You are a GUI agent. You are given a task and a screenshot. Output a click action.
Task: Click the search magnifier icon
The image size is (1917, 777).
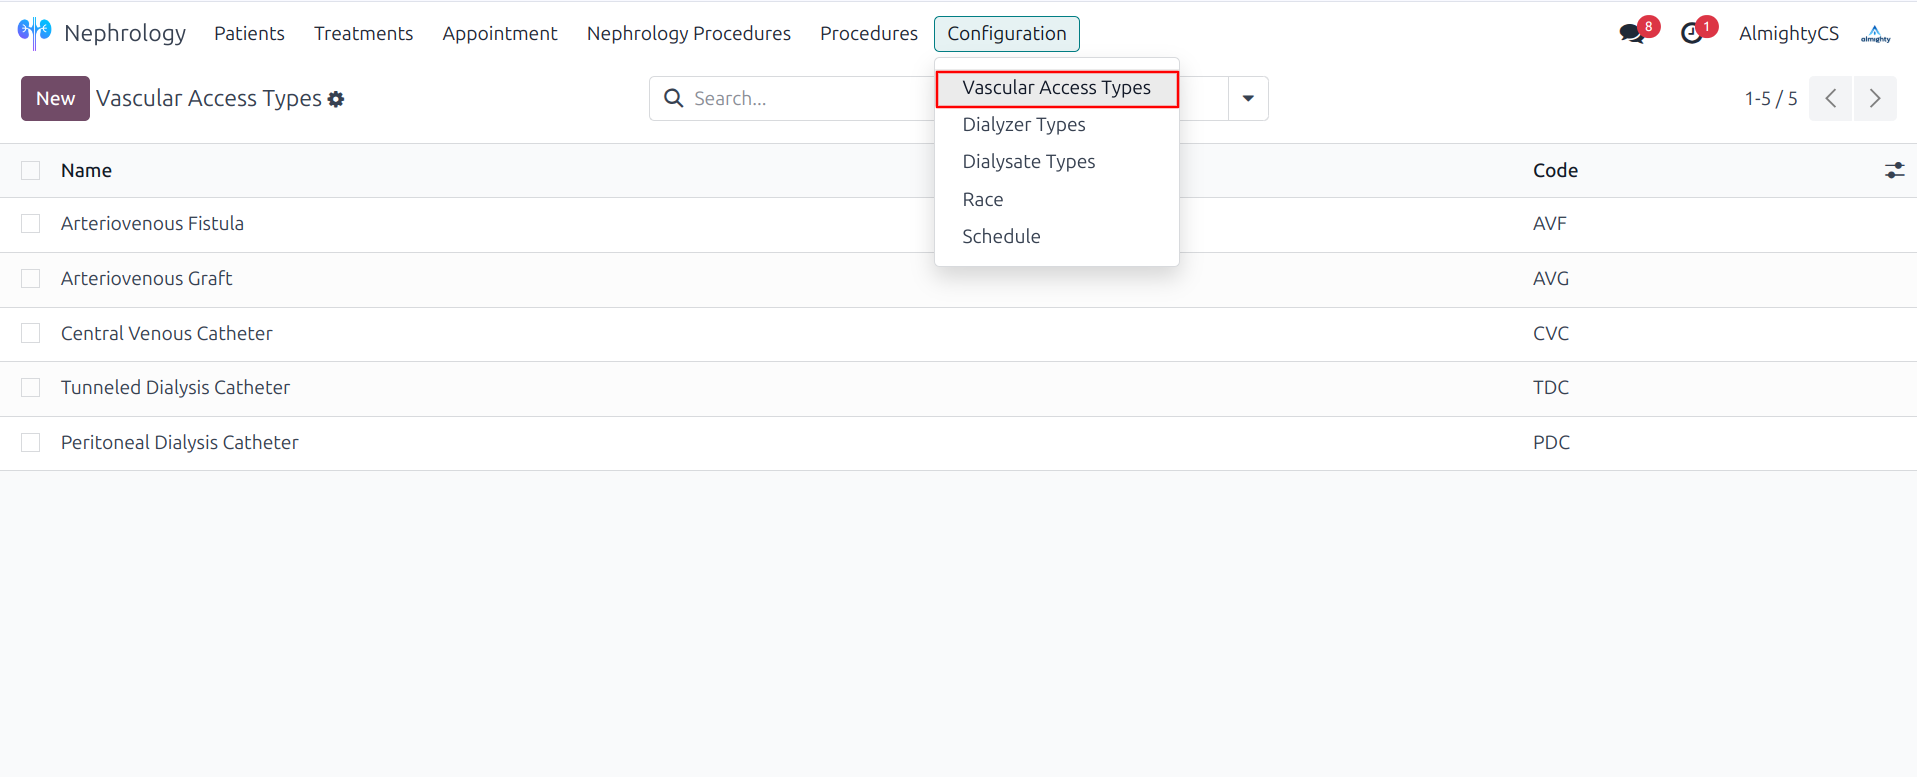click(674, 98)
